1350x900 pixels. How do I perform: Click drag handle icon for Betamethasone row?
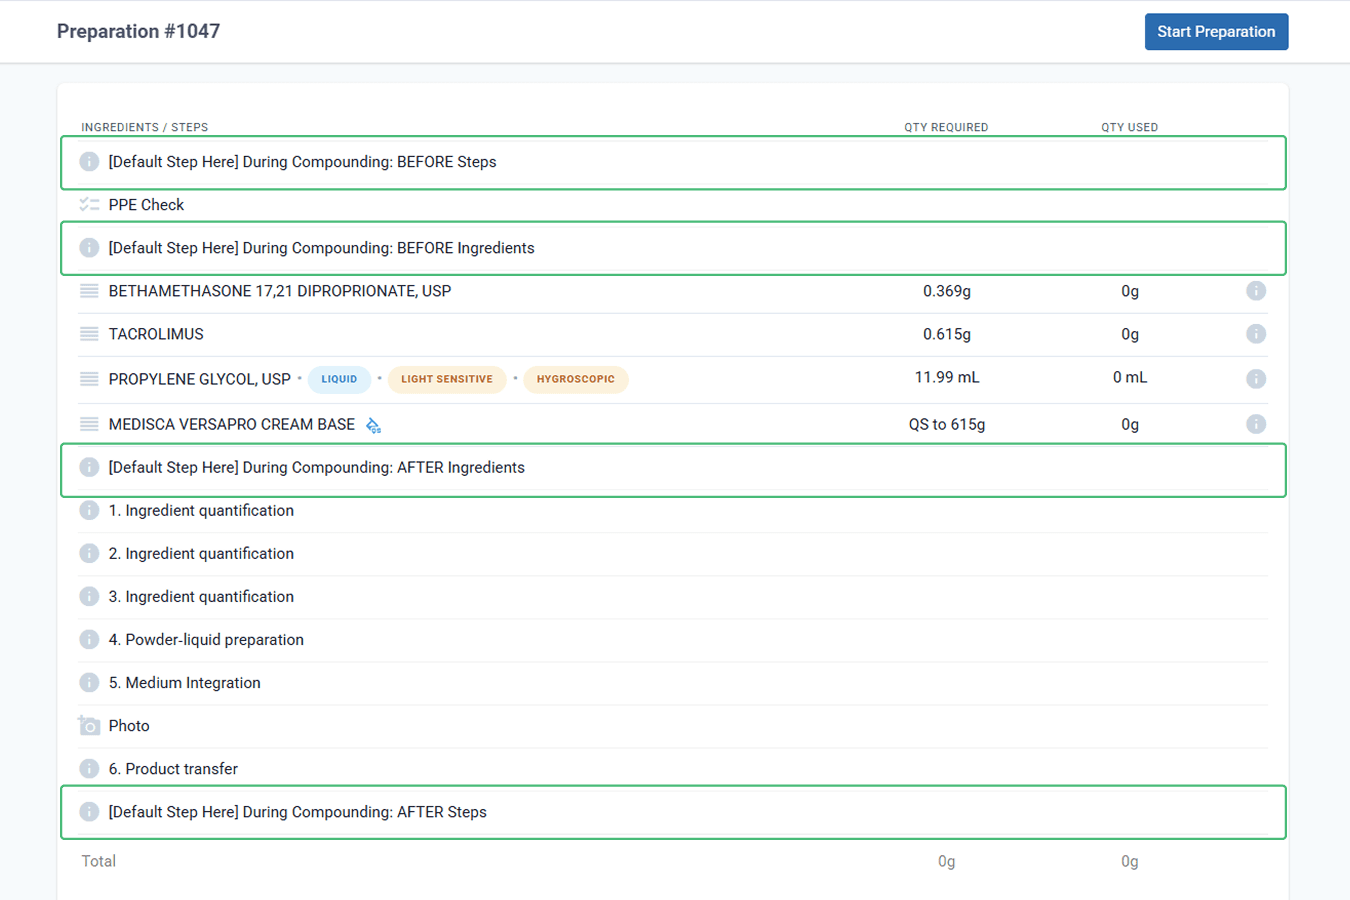[89, 291]
